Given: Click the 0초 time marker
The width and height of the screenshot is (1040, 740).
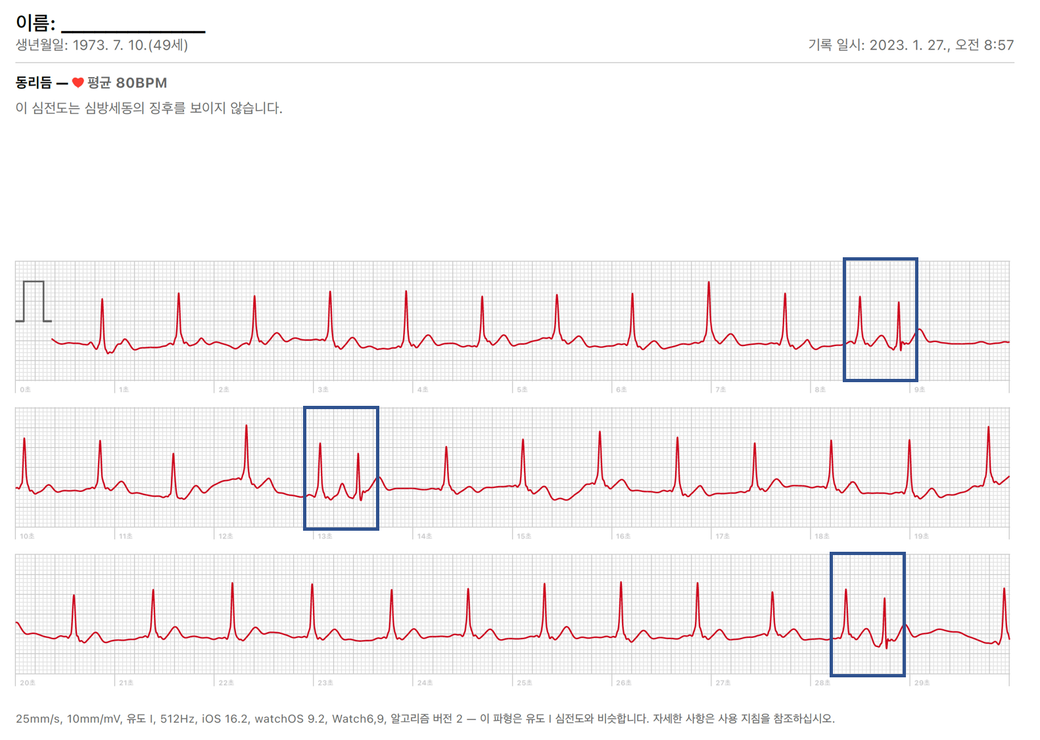Looking at the screenshot, I should [24, 389].
